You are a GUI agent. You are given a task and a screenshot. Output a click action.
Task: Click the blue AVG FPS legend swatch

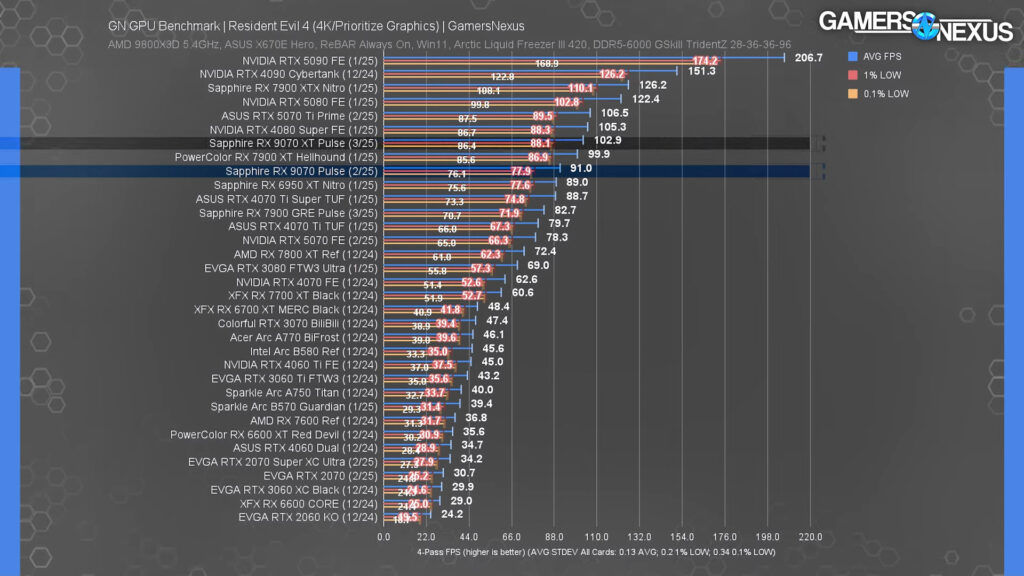click(852, 57)
